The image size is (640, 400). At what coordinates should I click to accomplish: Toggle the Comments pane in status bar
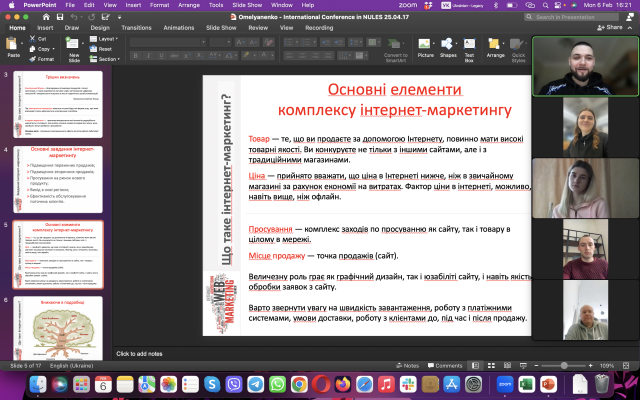pyautogui.click(x=445, y=366)
